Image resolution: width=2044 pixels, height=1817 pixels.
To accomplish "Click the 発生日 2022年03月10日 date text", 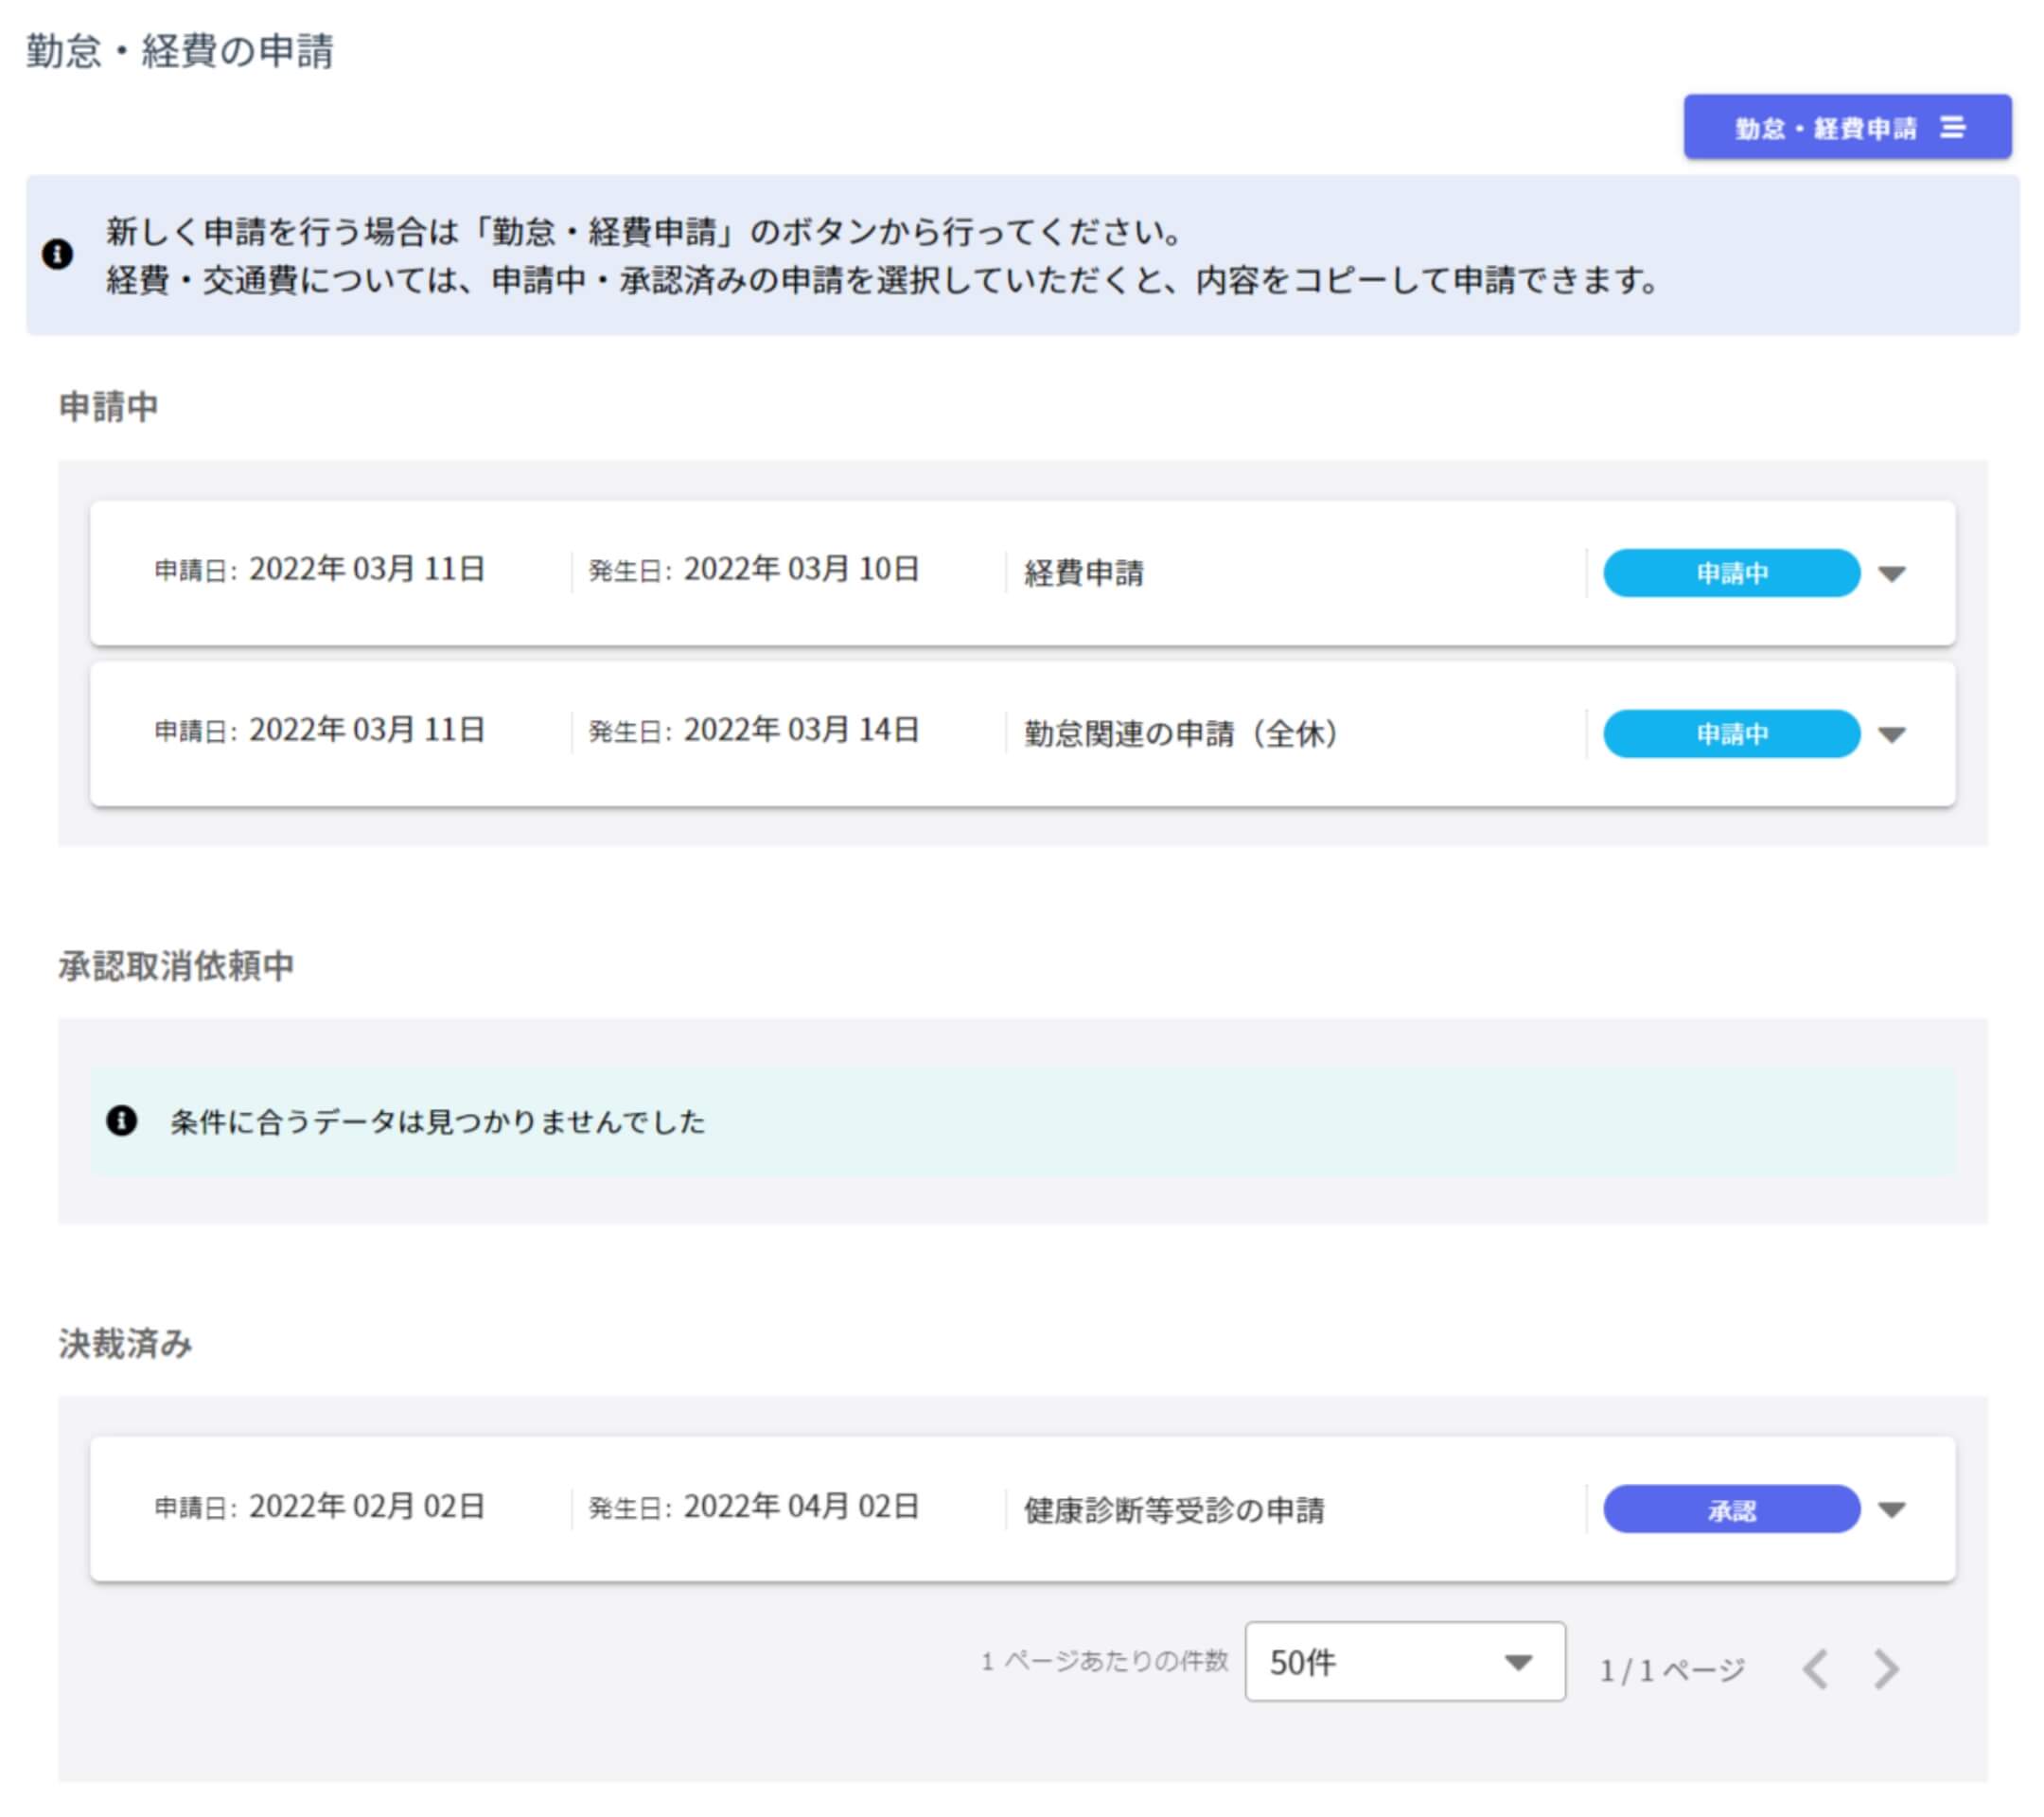I will [x=800, y=569].
